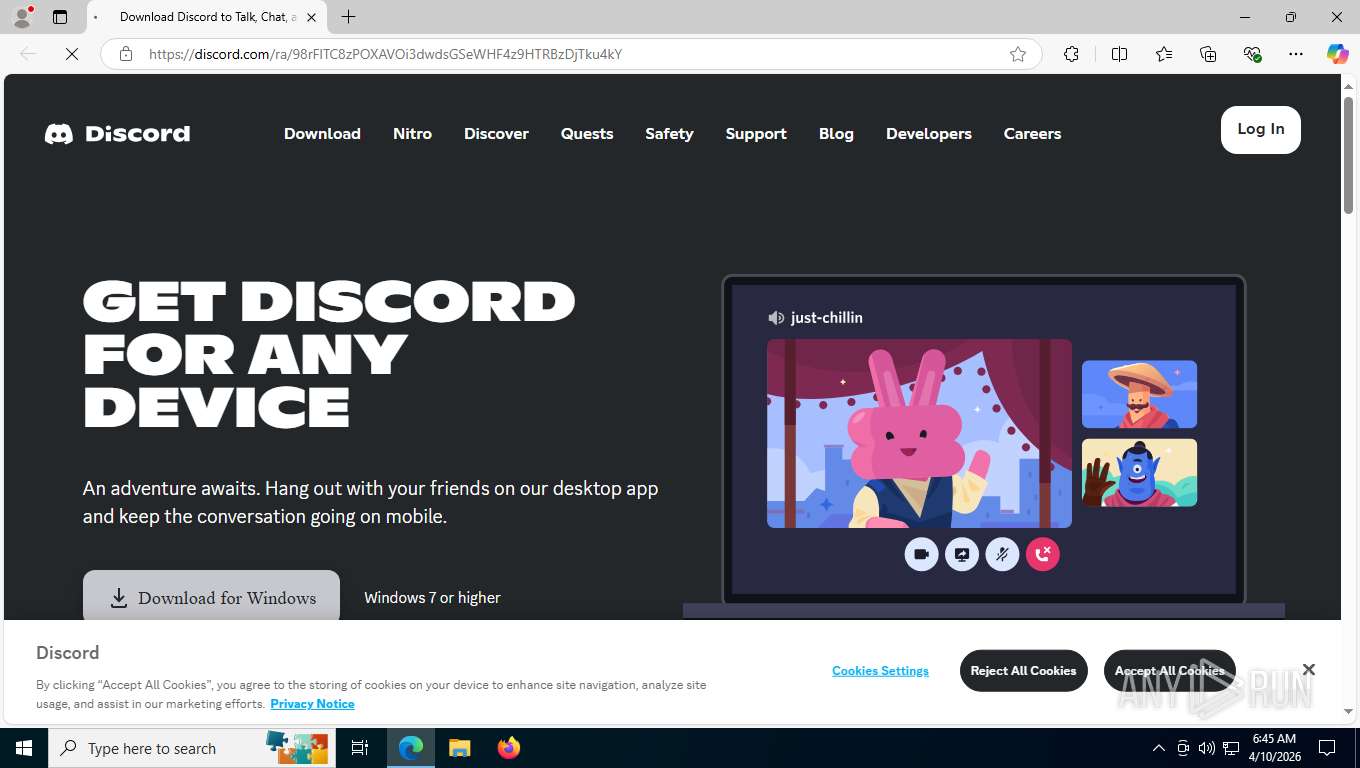1360x768 pixels.
Task: Toggle split screen view icon
Action: pos(1119,54)
